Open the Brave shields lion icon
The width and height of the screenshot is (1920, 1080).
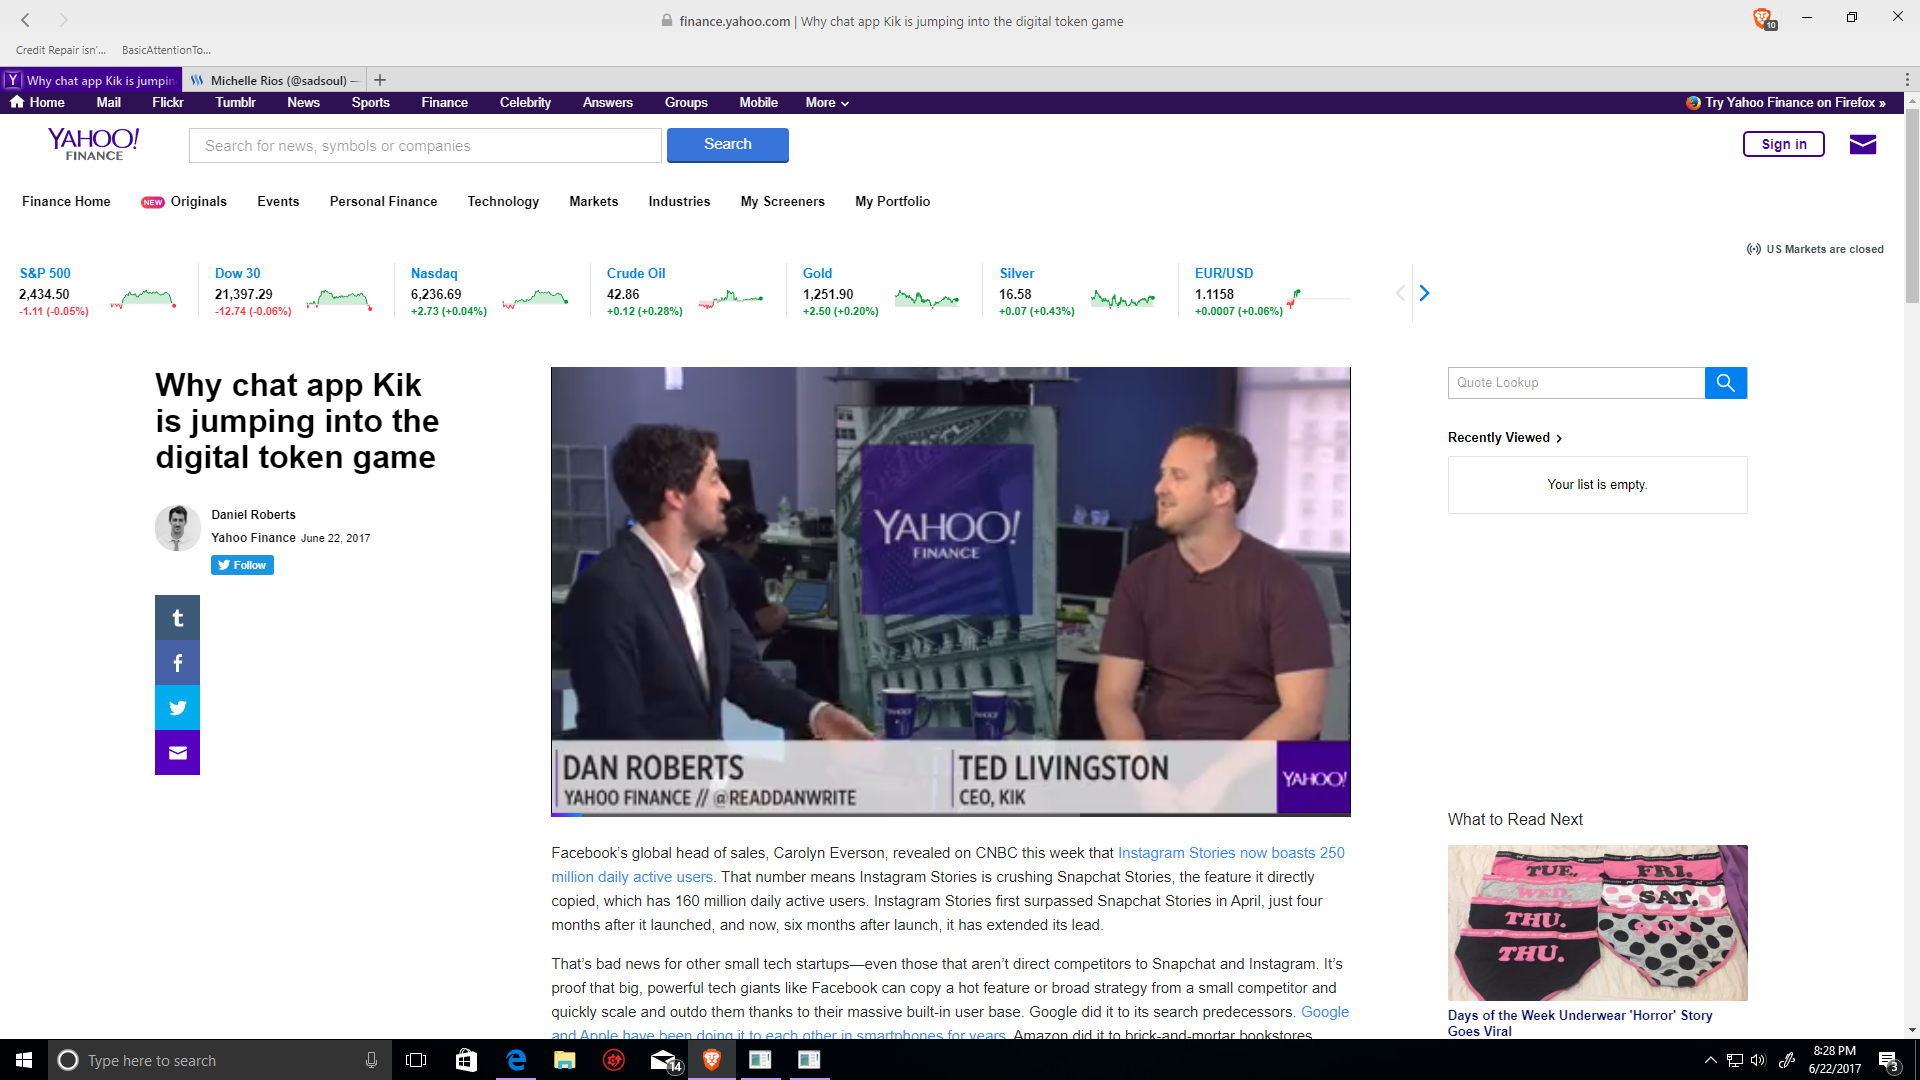(1762, 18)
